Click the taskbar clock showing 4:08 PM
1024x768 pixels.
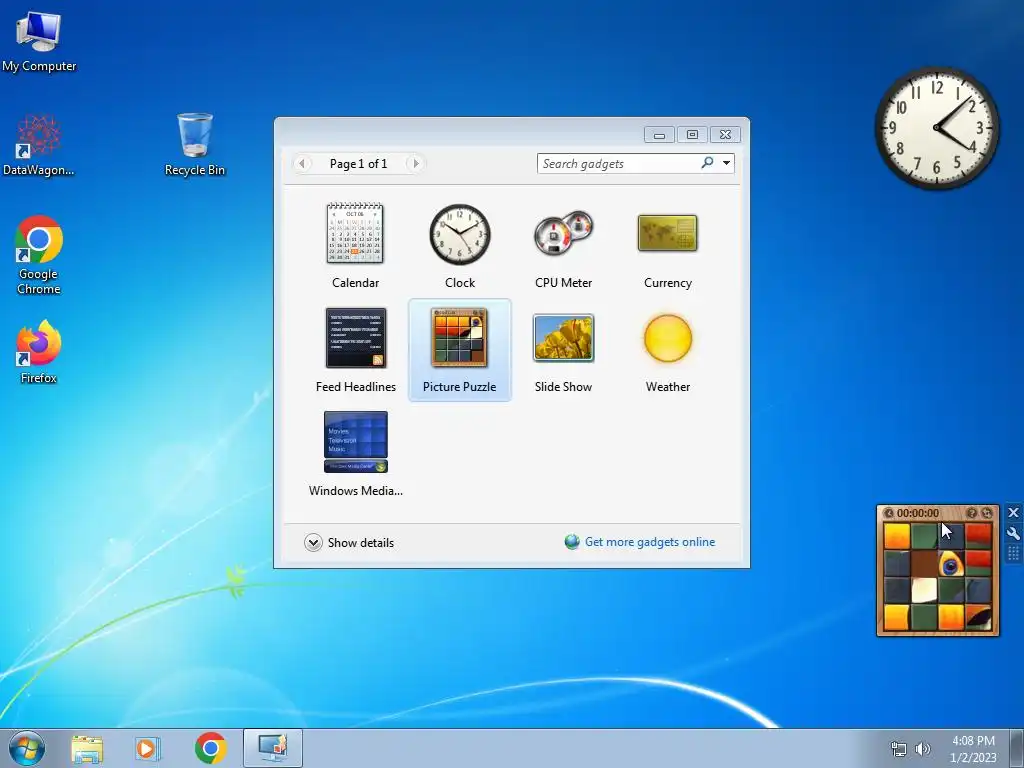click(x=973, y=749)
